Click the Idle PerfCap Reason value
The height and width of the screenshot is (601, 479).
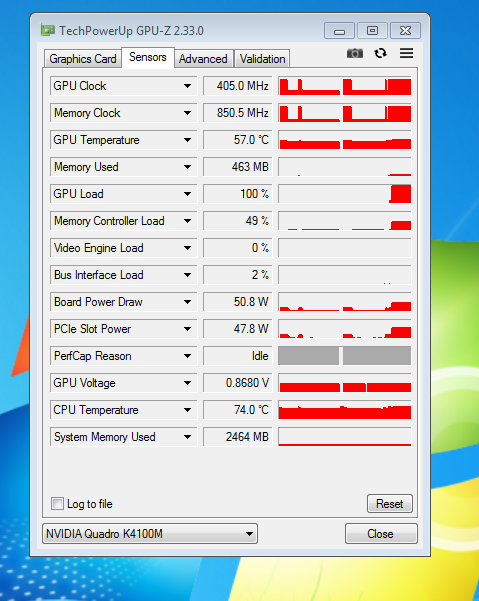click(238, 356)
